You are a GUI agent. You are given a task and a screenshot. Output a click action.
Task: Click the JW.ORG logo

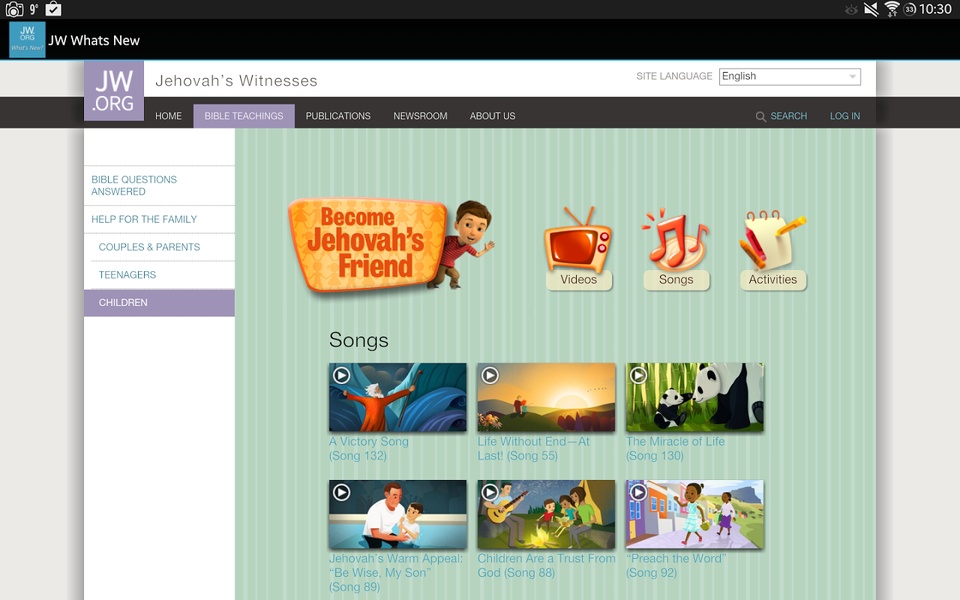click(x=114, y=91)
